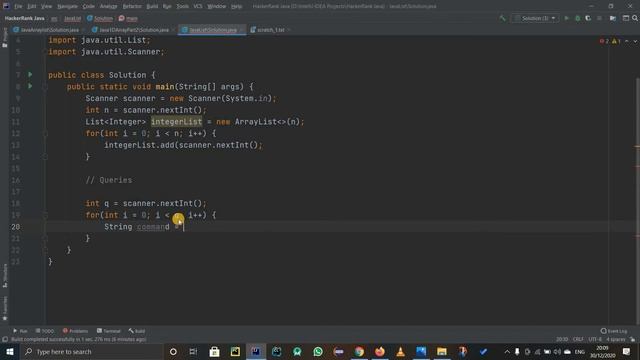Open the Navigate menu
The height and width of the screenshot is (360, 640).
[67, 6]
